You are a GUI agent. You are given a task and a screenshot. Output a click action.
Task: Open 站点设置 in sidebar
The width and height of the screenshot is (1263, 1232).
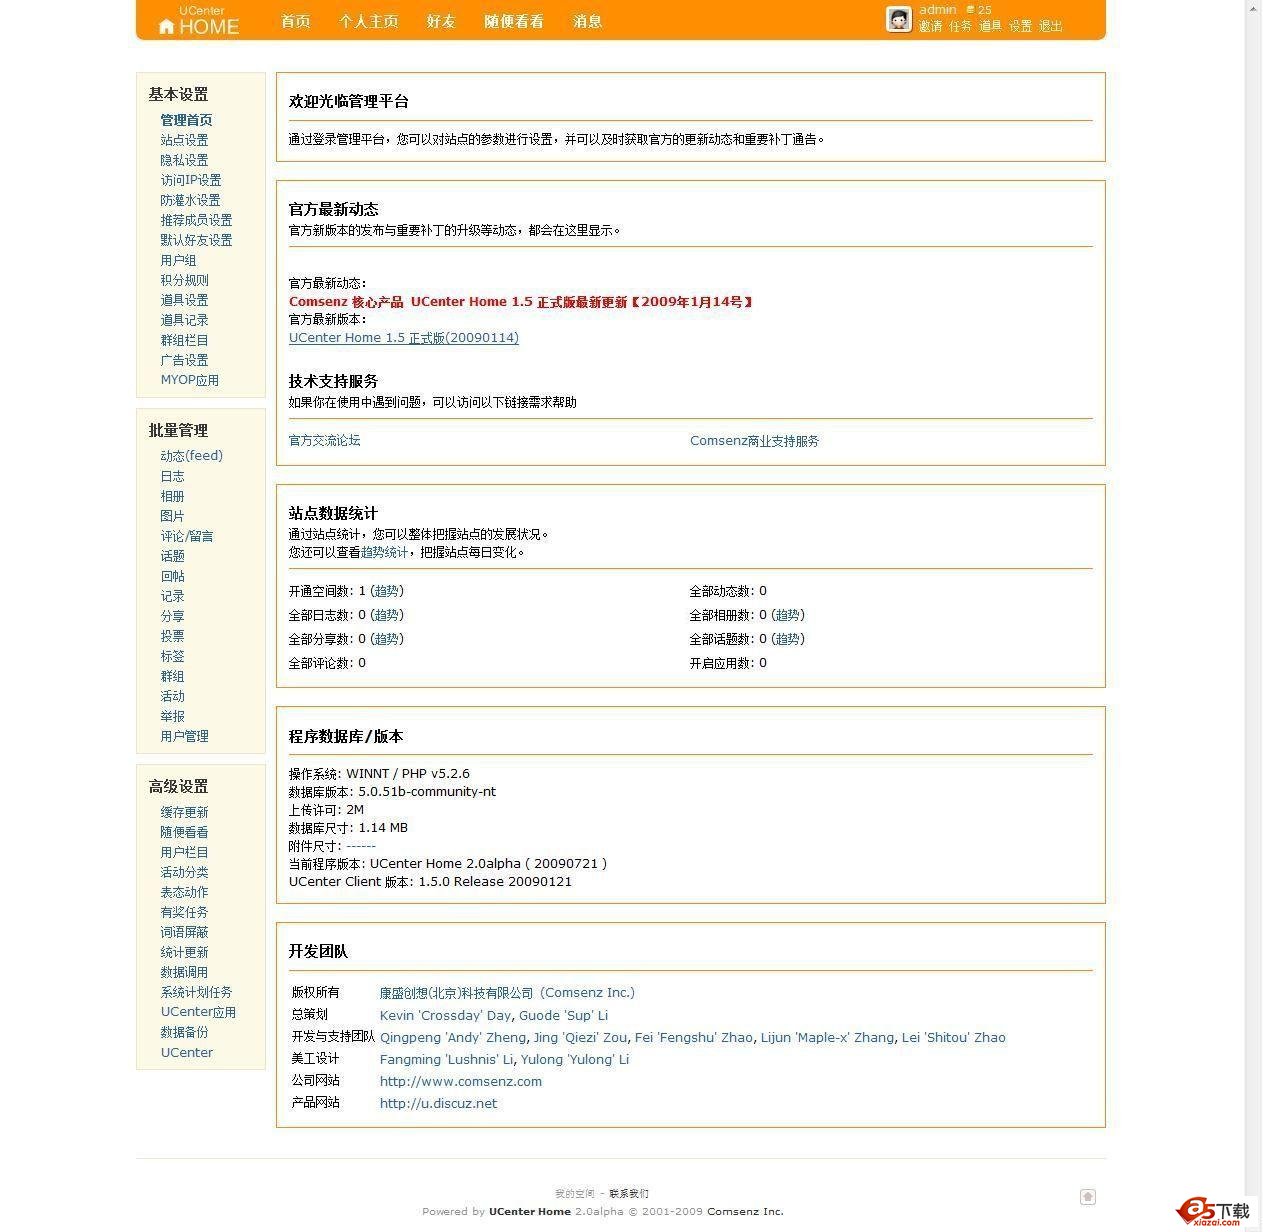coord(184,140)
